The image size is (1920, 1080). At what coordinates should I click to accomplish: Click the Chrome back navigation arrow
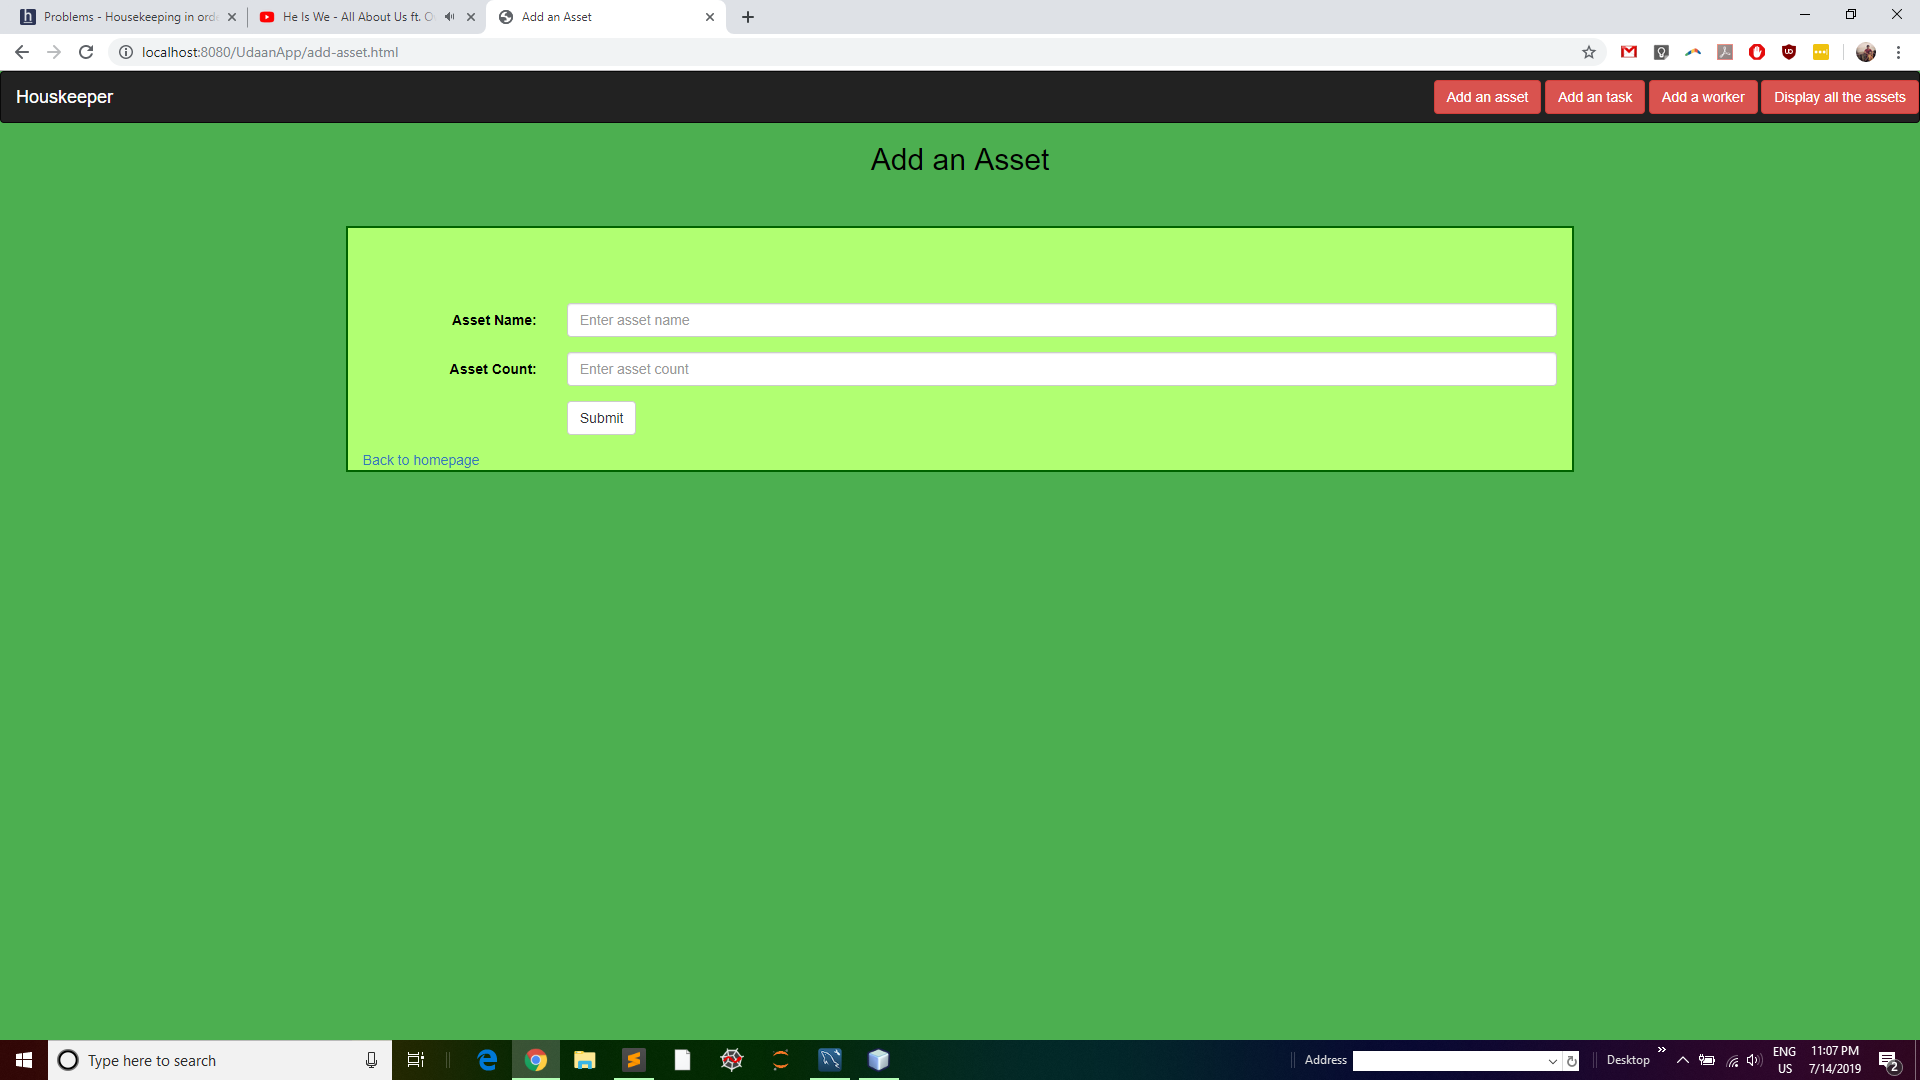point(22,51)
